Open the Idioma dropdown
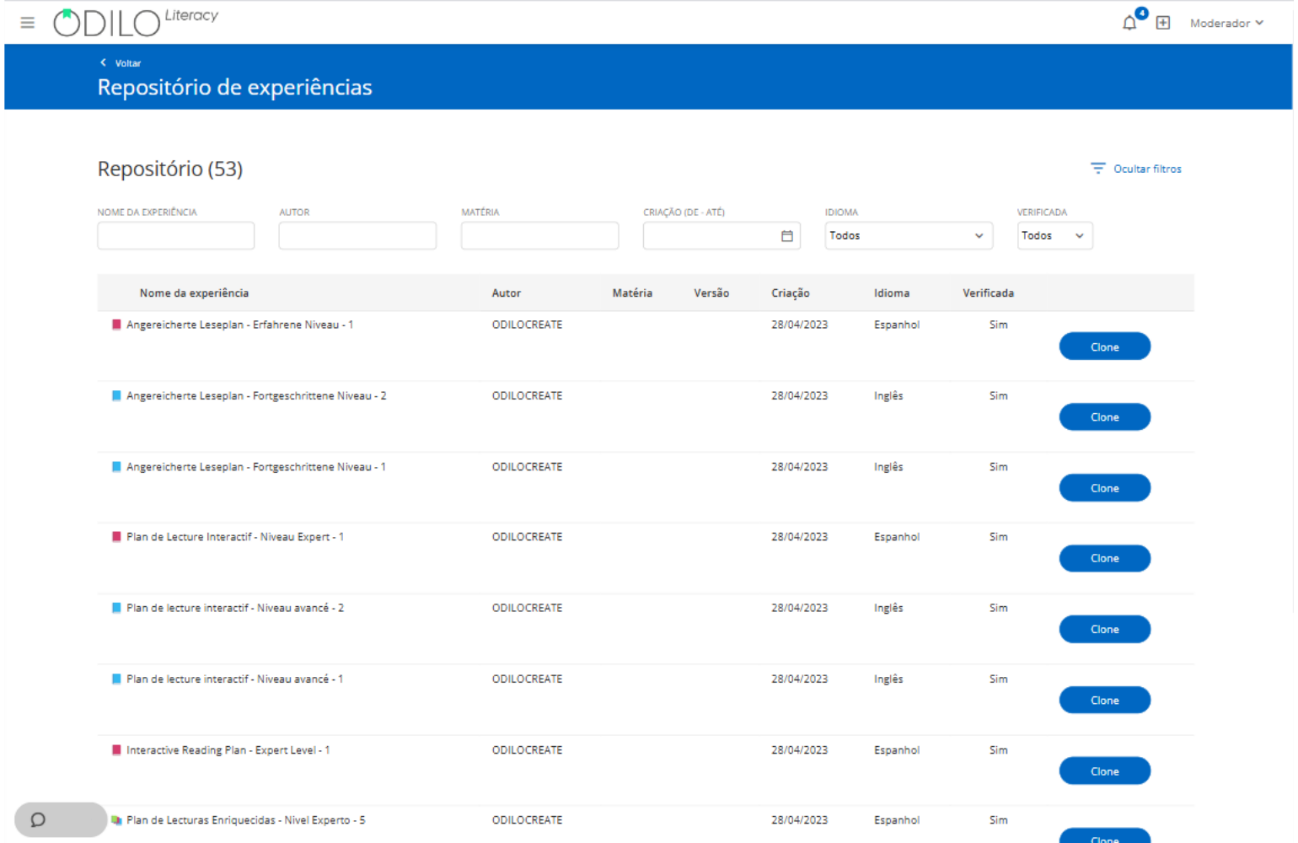 pos(909,236)
